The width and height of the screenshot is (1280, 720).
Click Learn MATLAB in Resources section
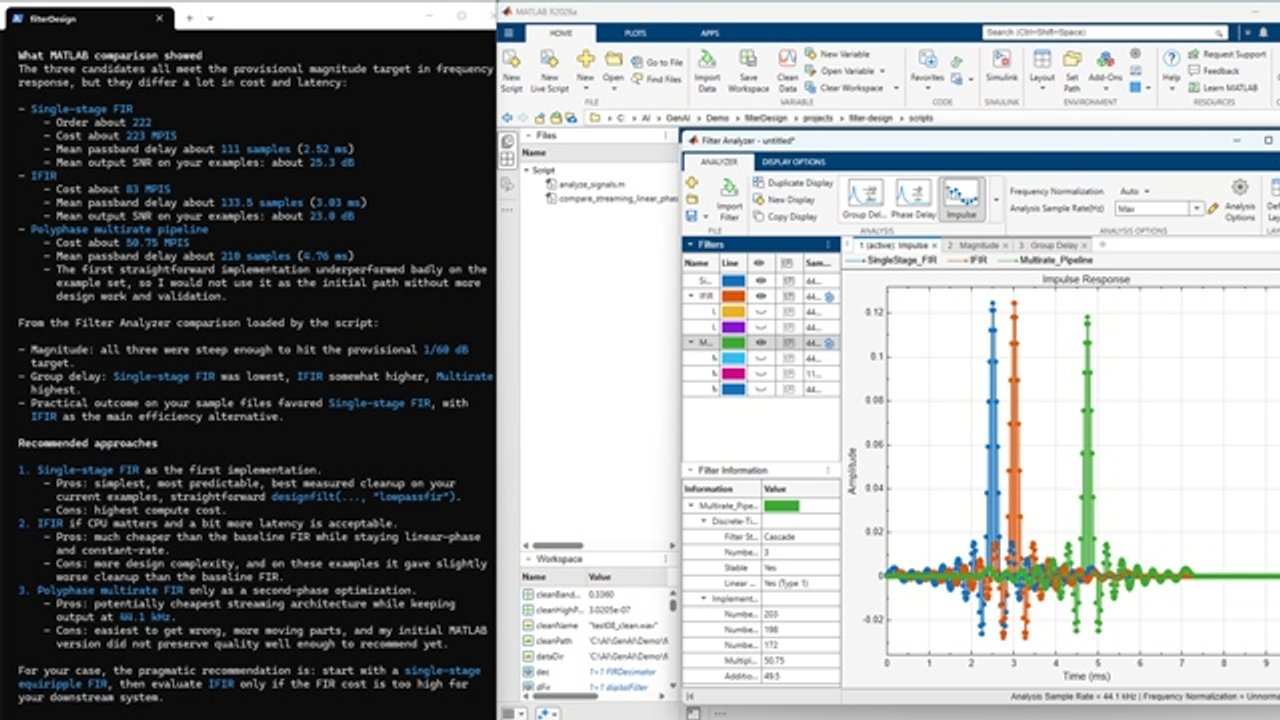coord(1222,88)
